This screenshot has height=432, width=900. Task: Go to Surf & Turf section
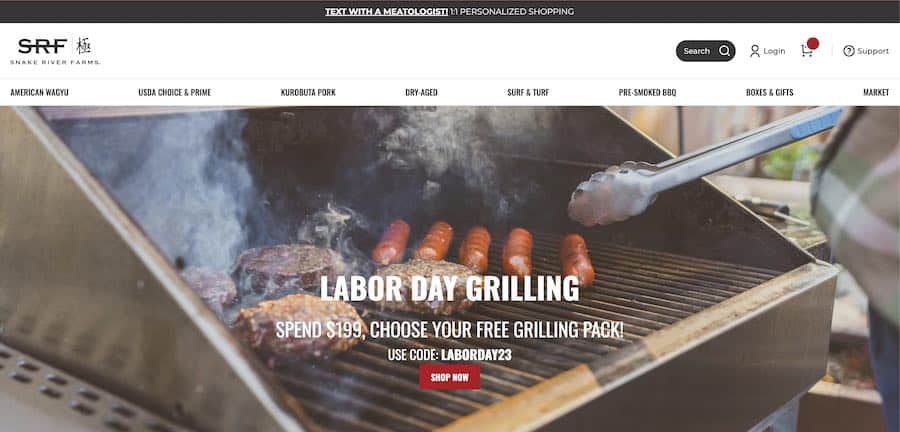pos(528,92)
